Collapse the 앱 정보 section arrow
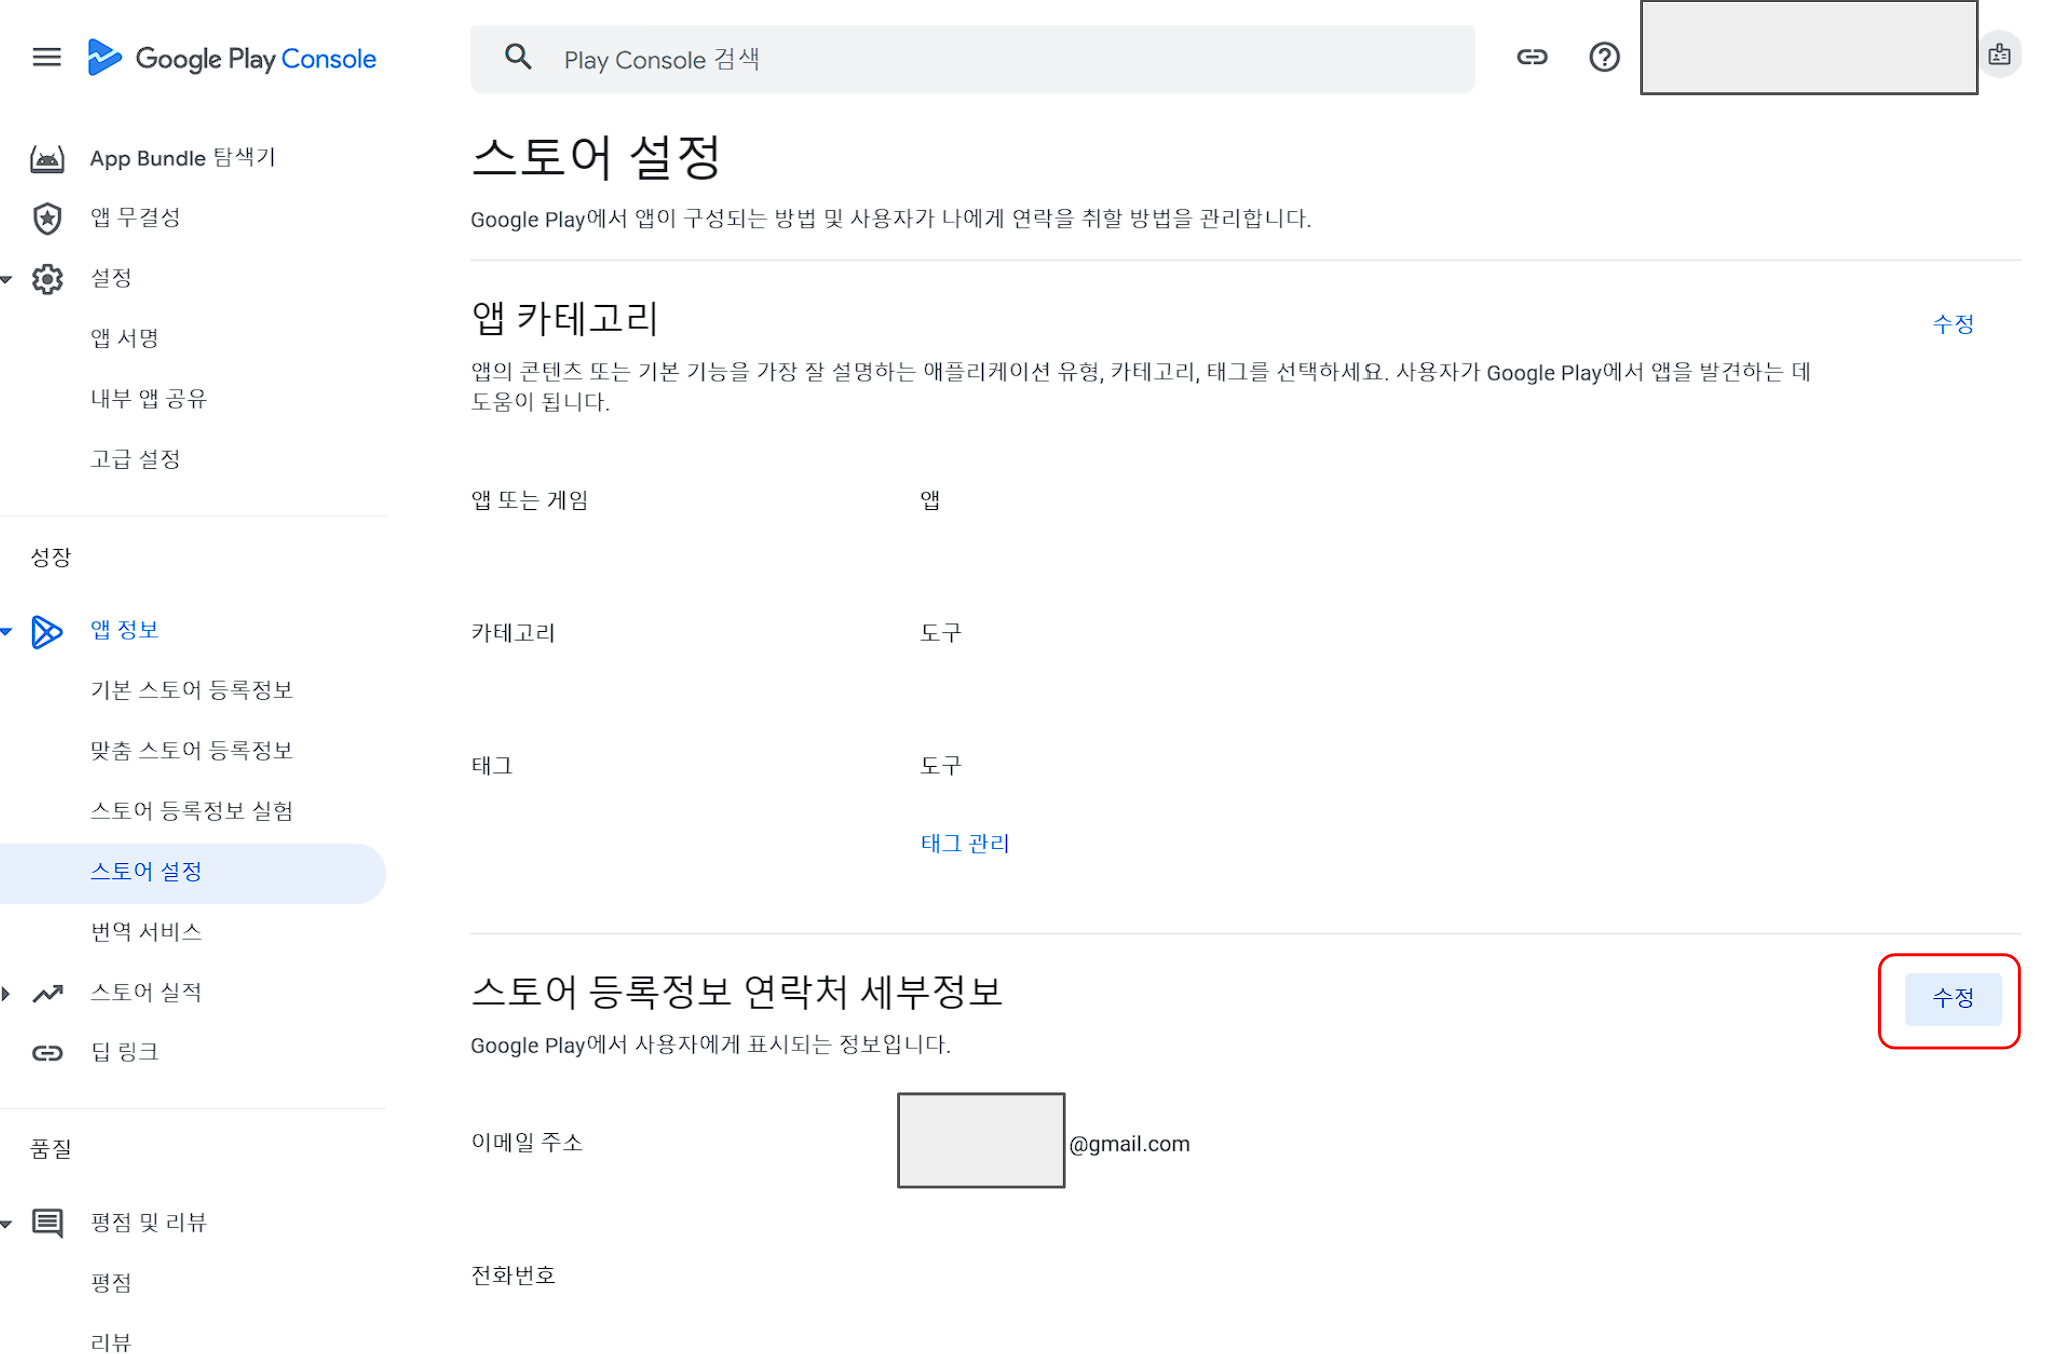The image size is (2045, 1354). pos(7,631)
